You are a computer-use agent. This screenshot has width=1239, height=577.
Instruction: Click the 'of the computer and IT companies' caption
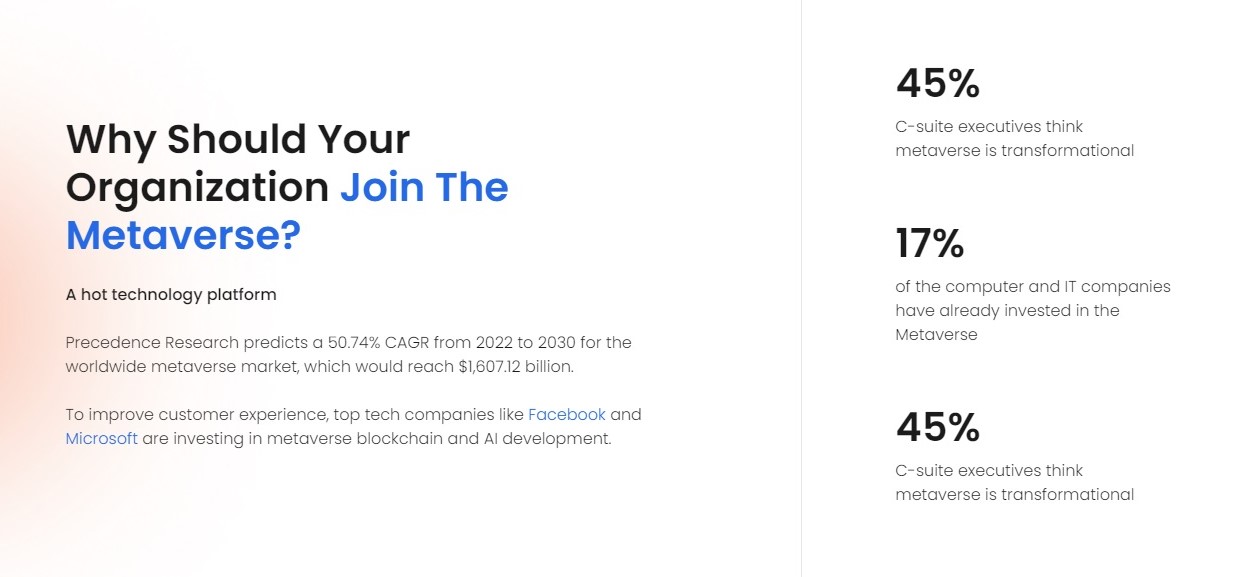(1033, 287)
